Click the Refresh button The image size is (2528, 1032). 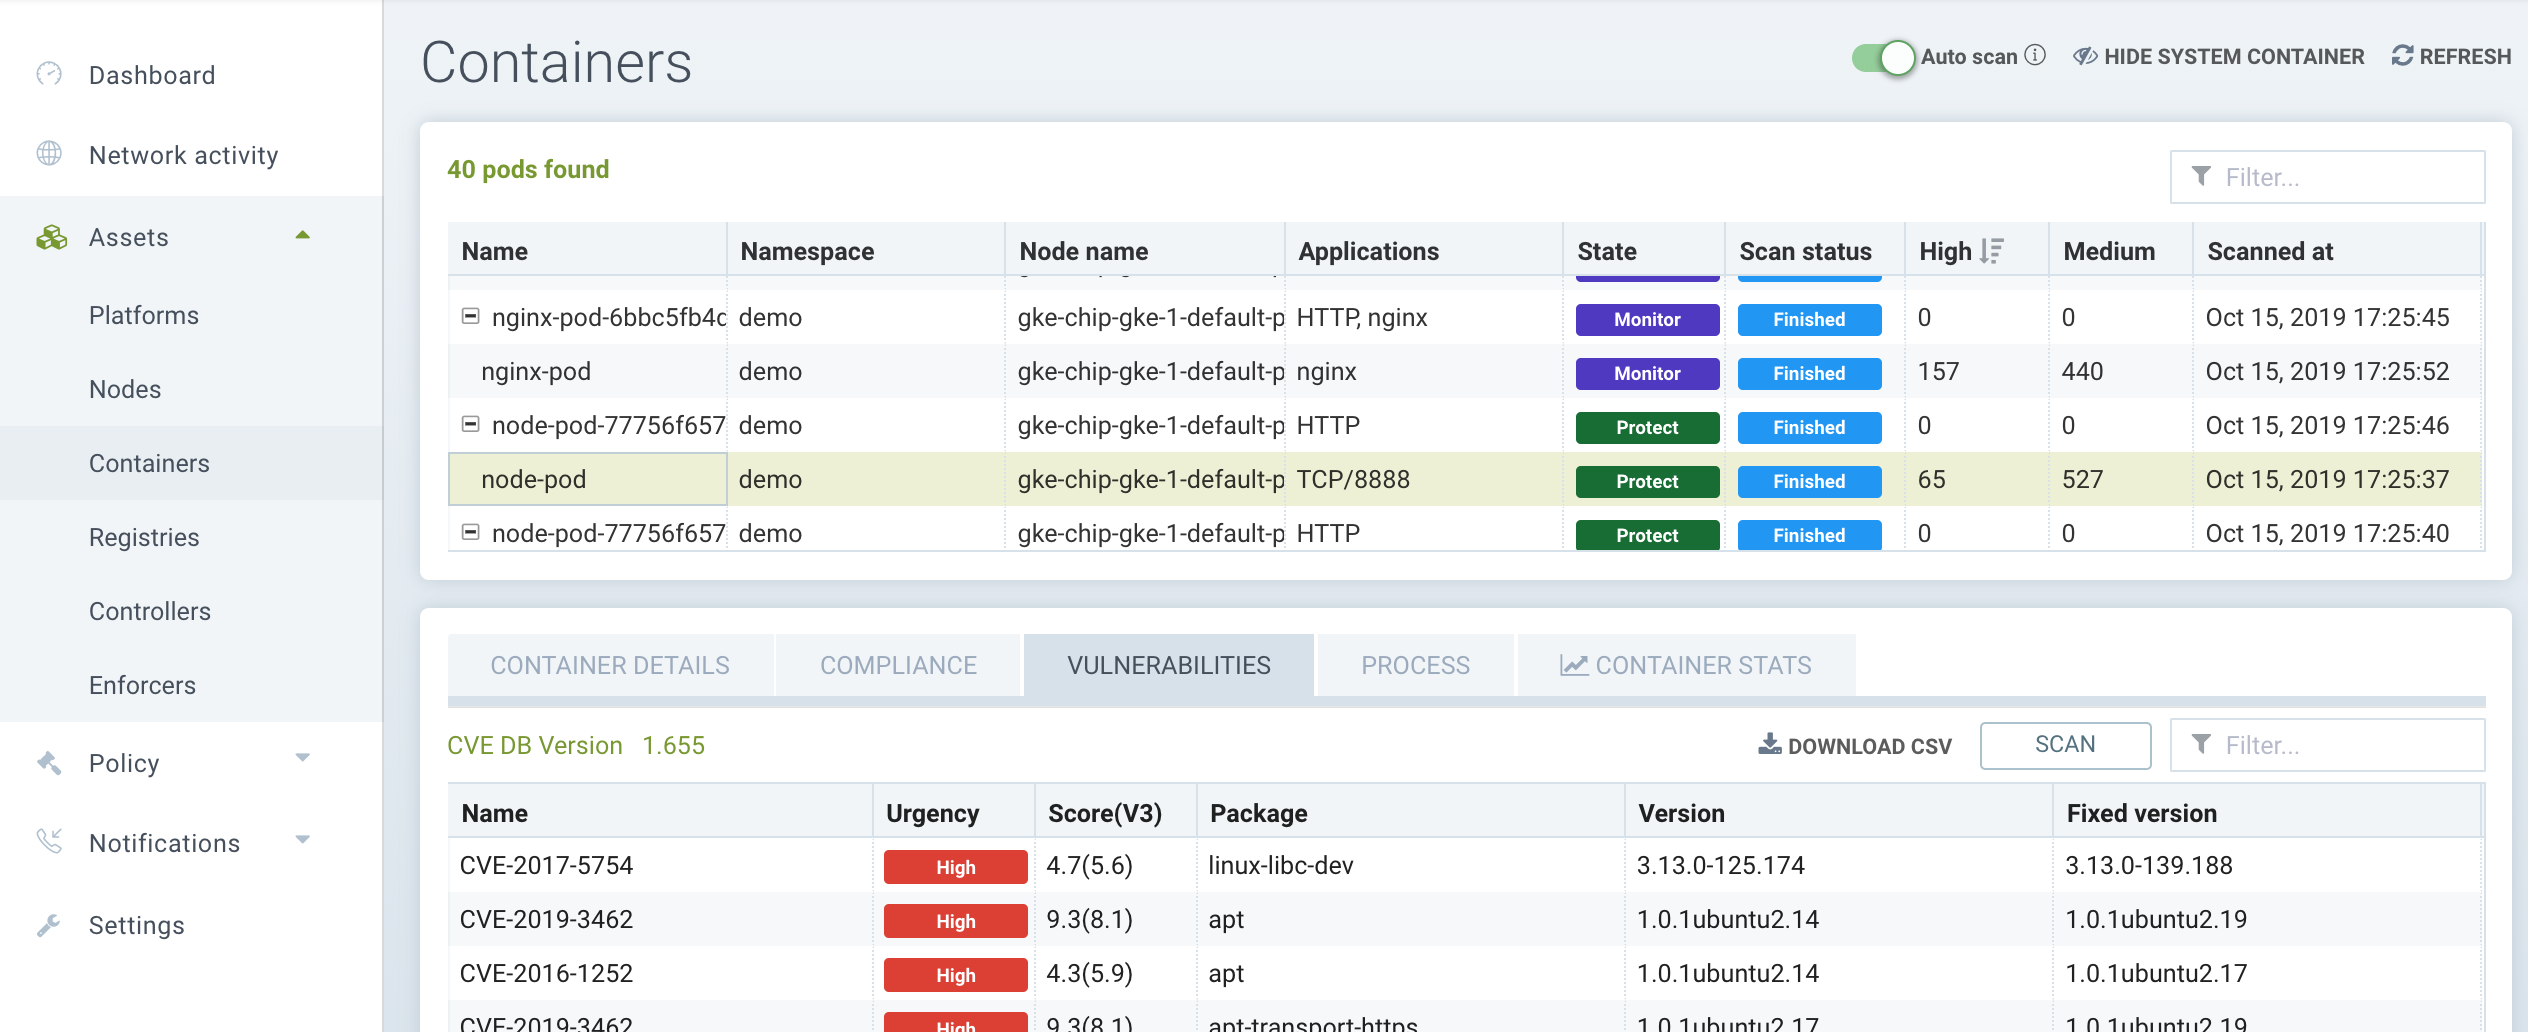pos(2451,57)
